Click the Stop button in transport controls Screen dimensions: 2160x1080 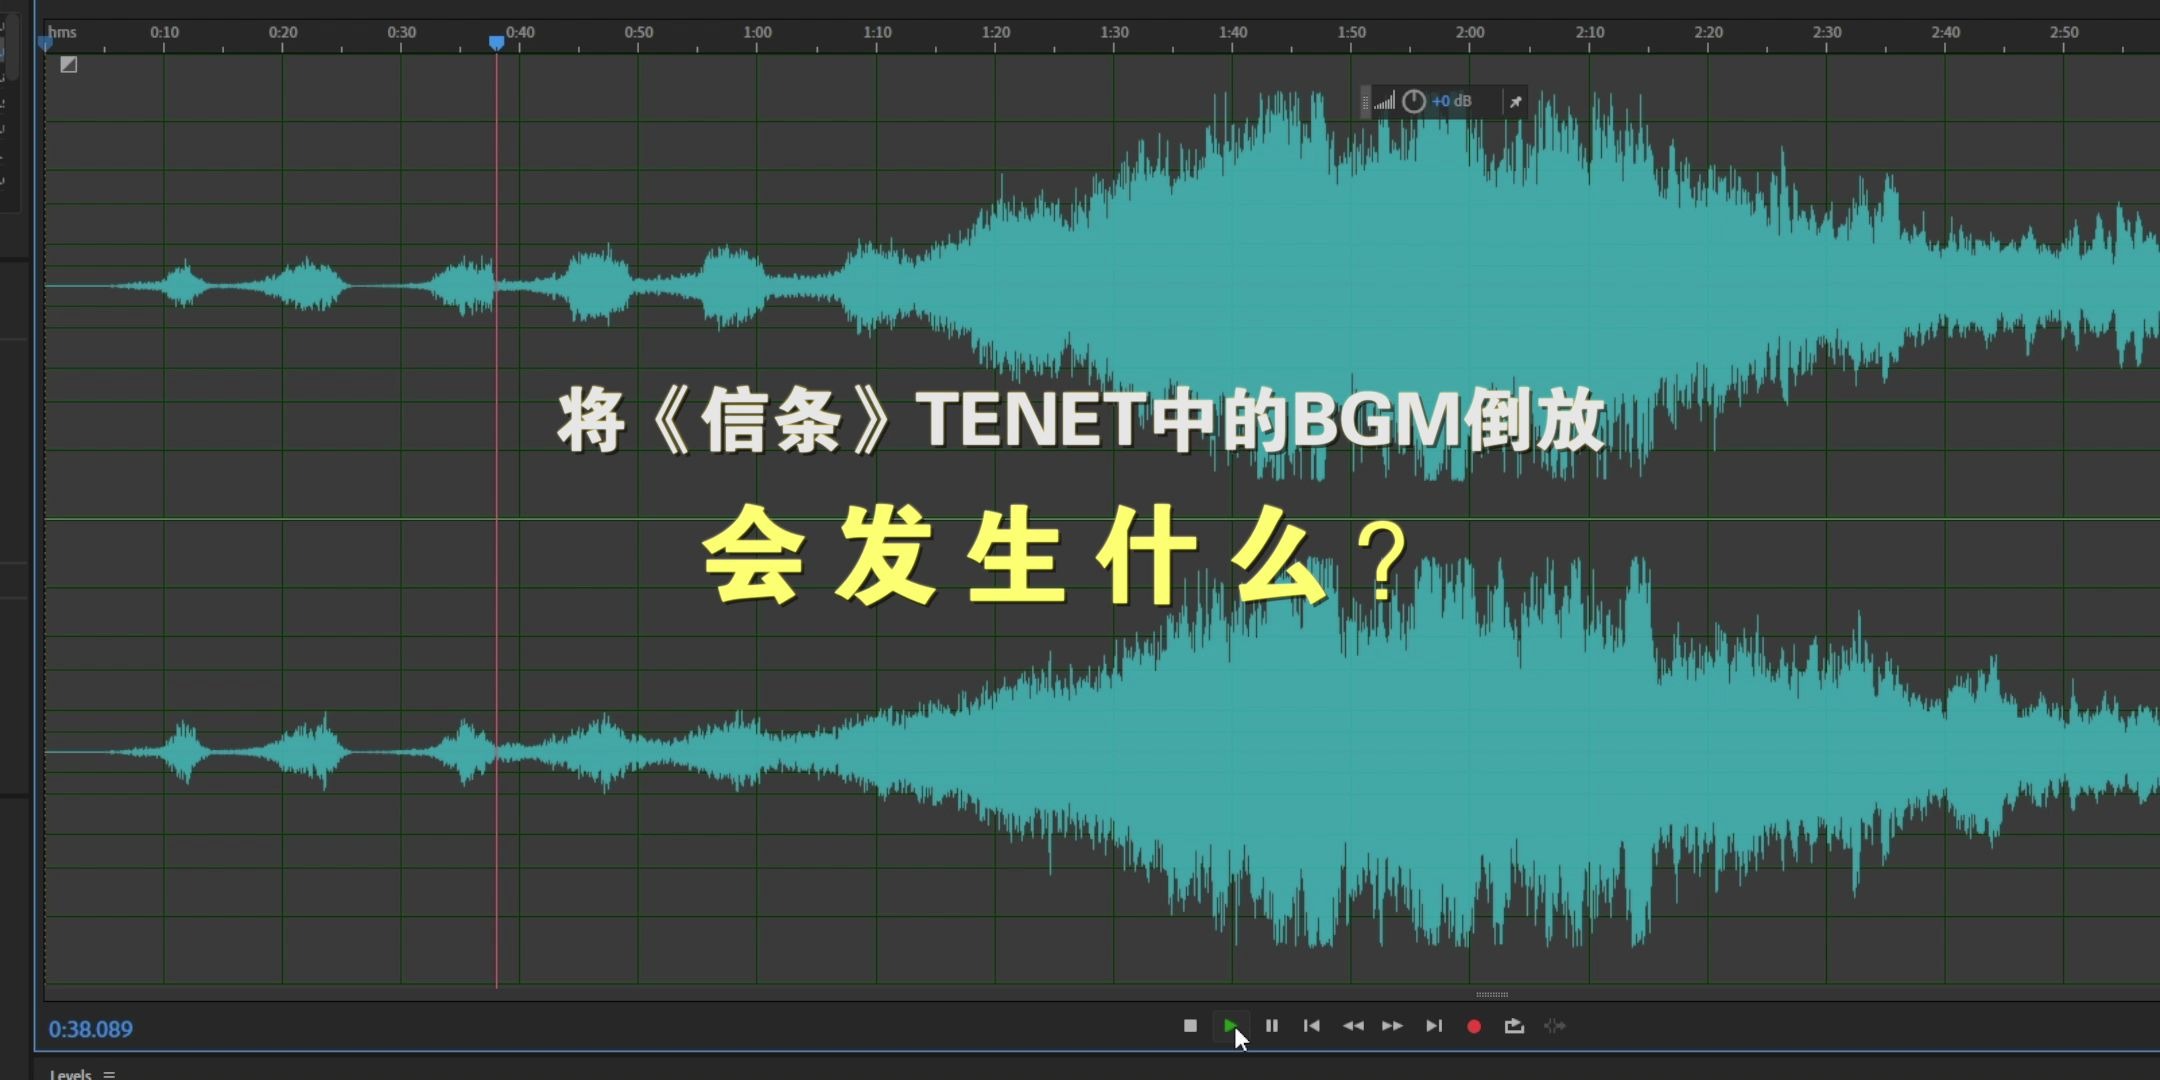point(1190,1026)
